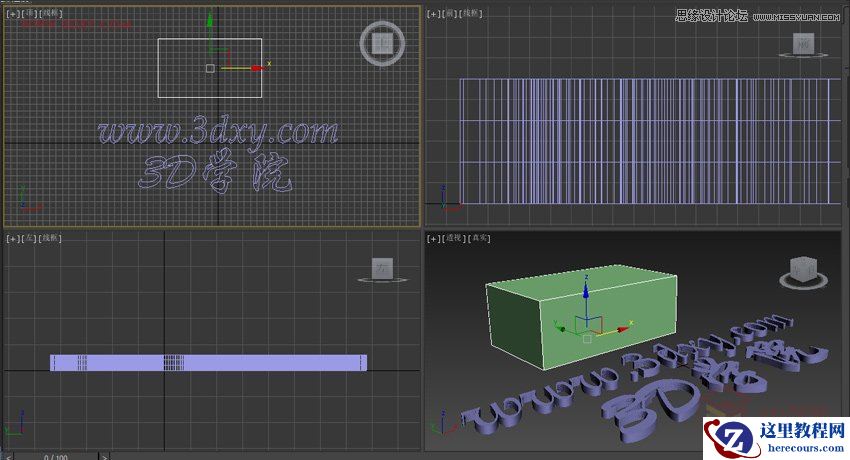
Task: Select red X-axis arrow in Perspective viewport
Action: click(623, 329)
